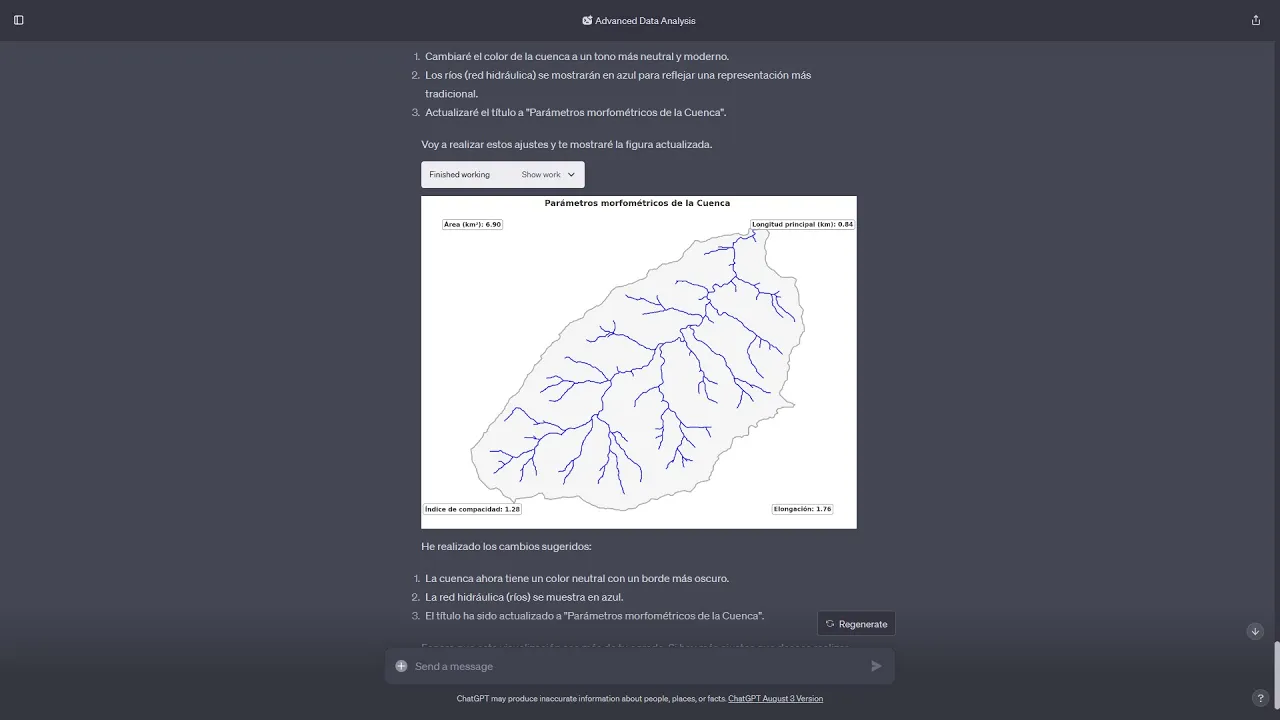Image resolution: width=1280 pixels, height=720 pixels.
Task: Click the line 'La red hidráulica (ríos) se muestra en azul.'
Action: pyautogui.click(x=524, y=597)
